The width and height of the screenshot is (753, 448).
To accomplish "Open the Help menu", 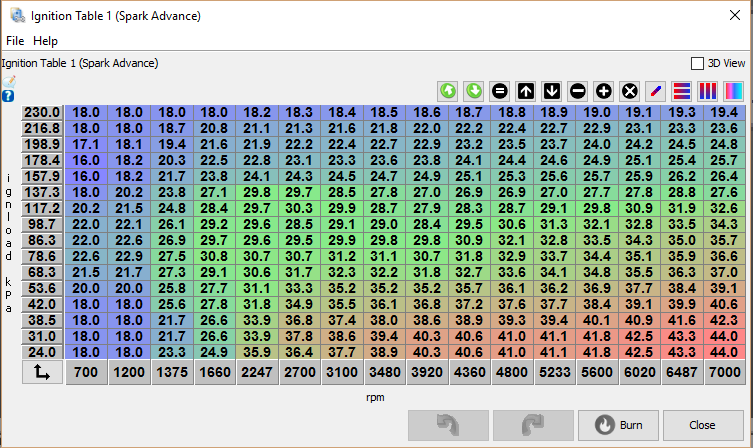I will click(x=46, y=41).
